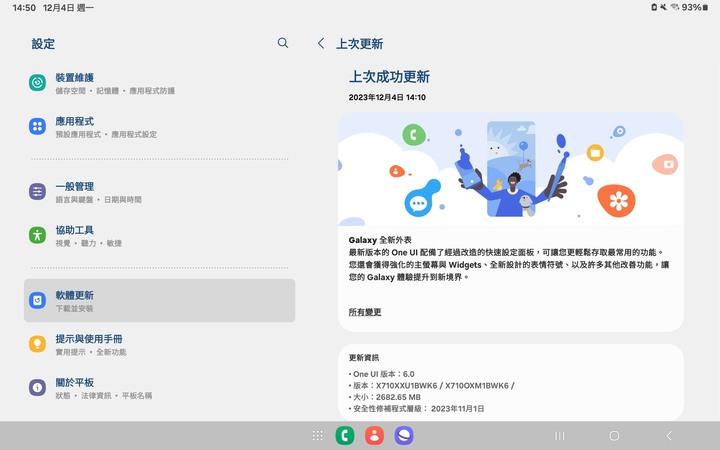720x450 pixels.
Task: Launch Samsung Internet browser in taskbar
Action: pyautogui.click(x=404, y=436)
